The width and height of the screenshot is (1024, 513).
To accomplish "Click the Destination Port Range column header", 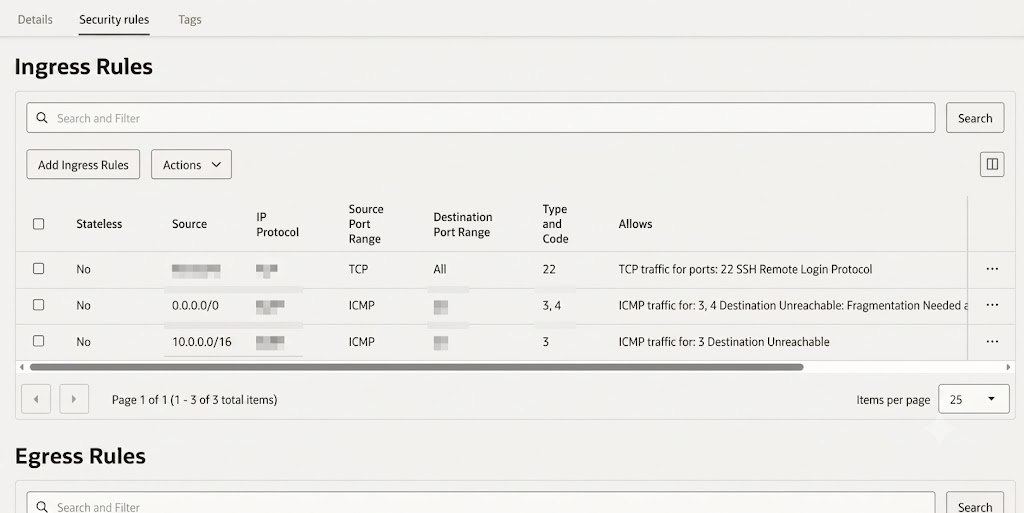I will pyautogui.click(x=462, y=225).
